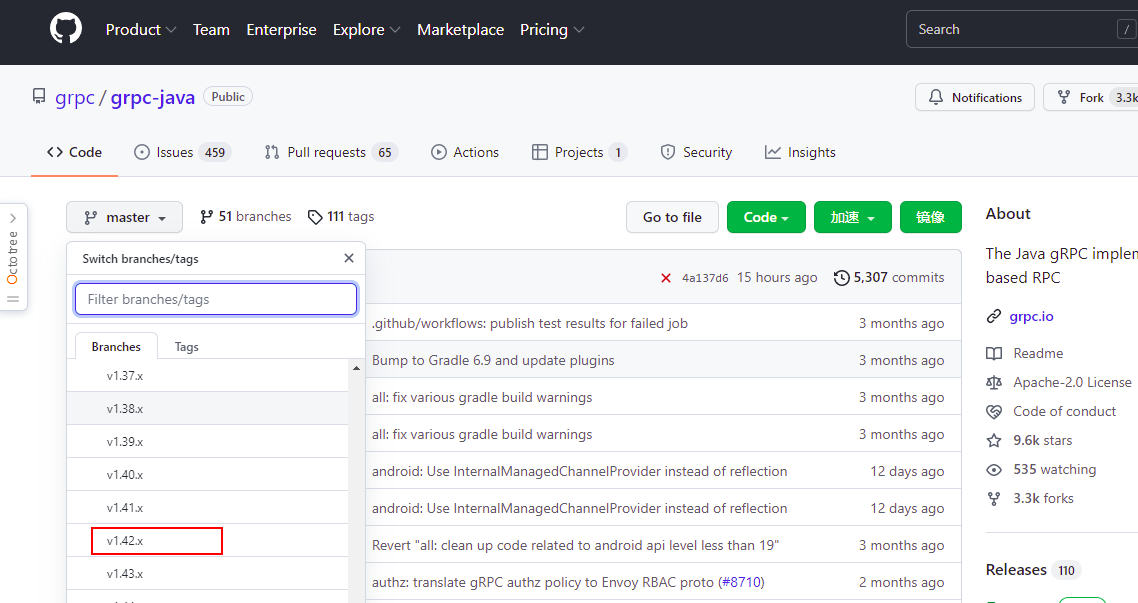Click the eye watching icon
Image resolution: width=1138 pixels, height=603 pixels.
[x=994, y=469]
